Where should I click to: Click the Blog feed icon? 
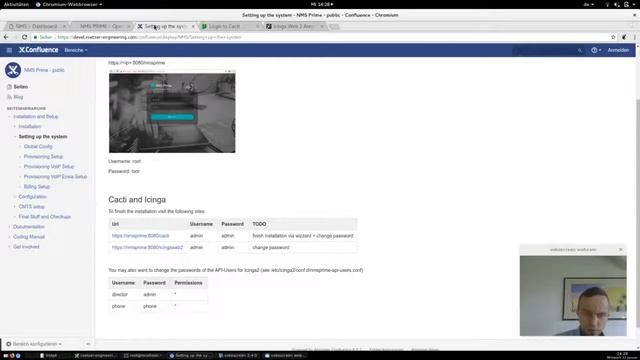point(9,97)
